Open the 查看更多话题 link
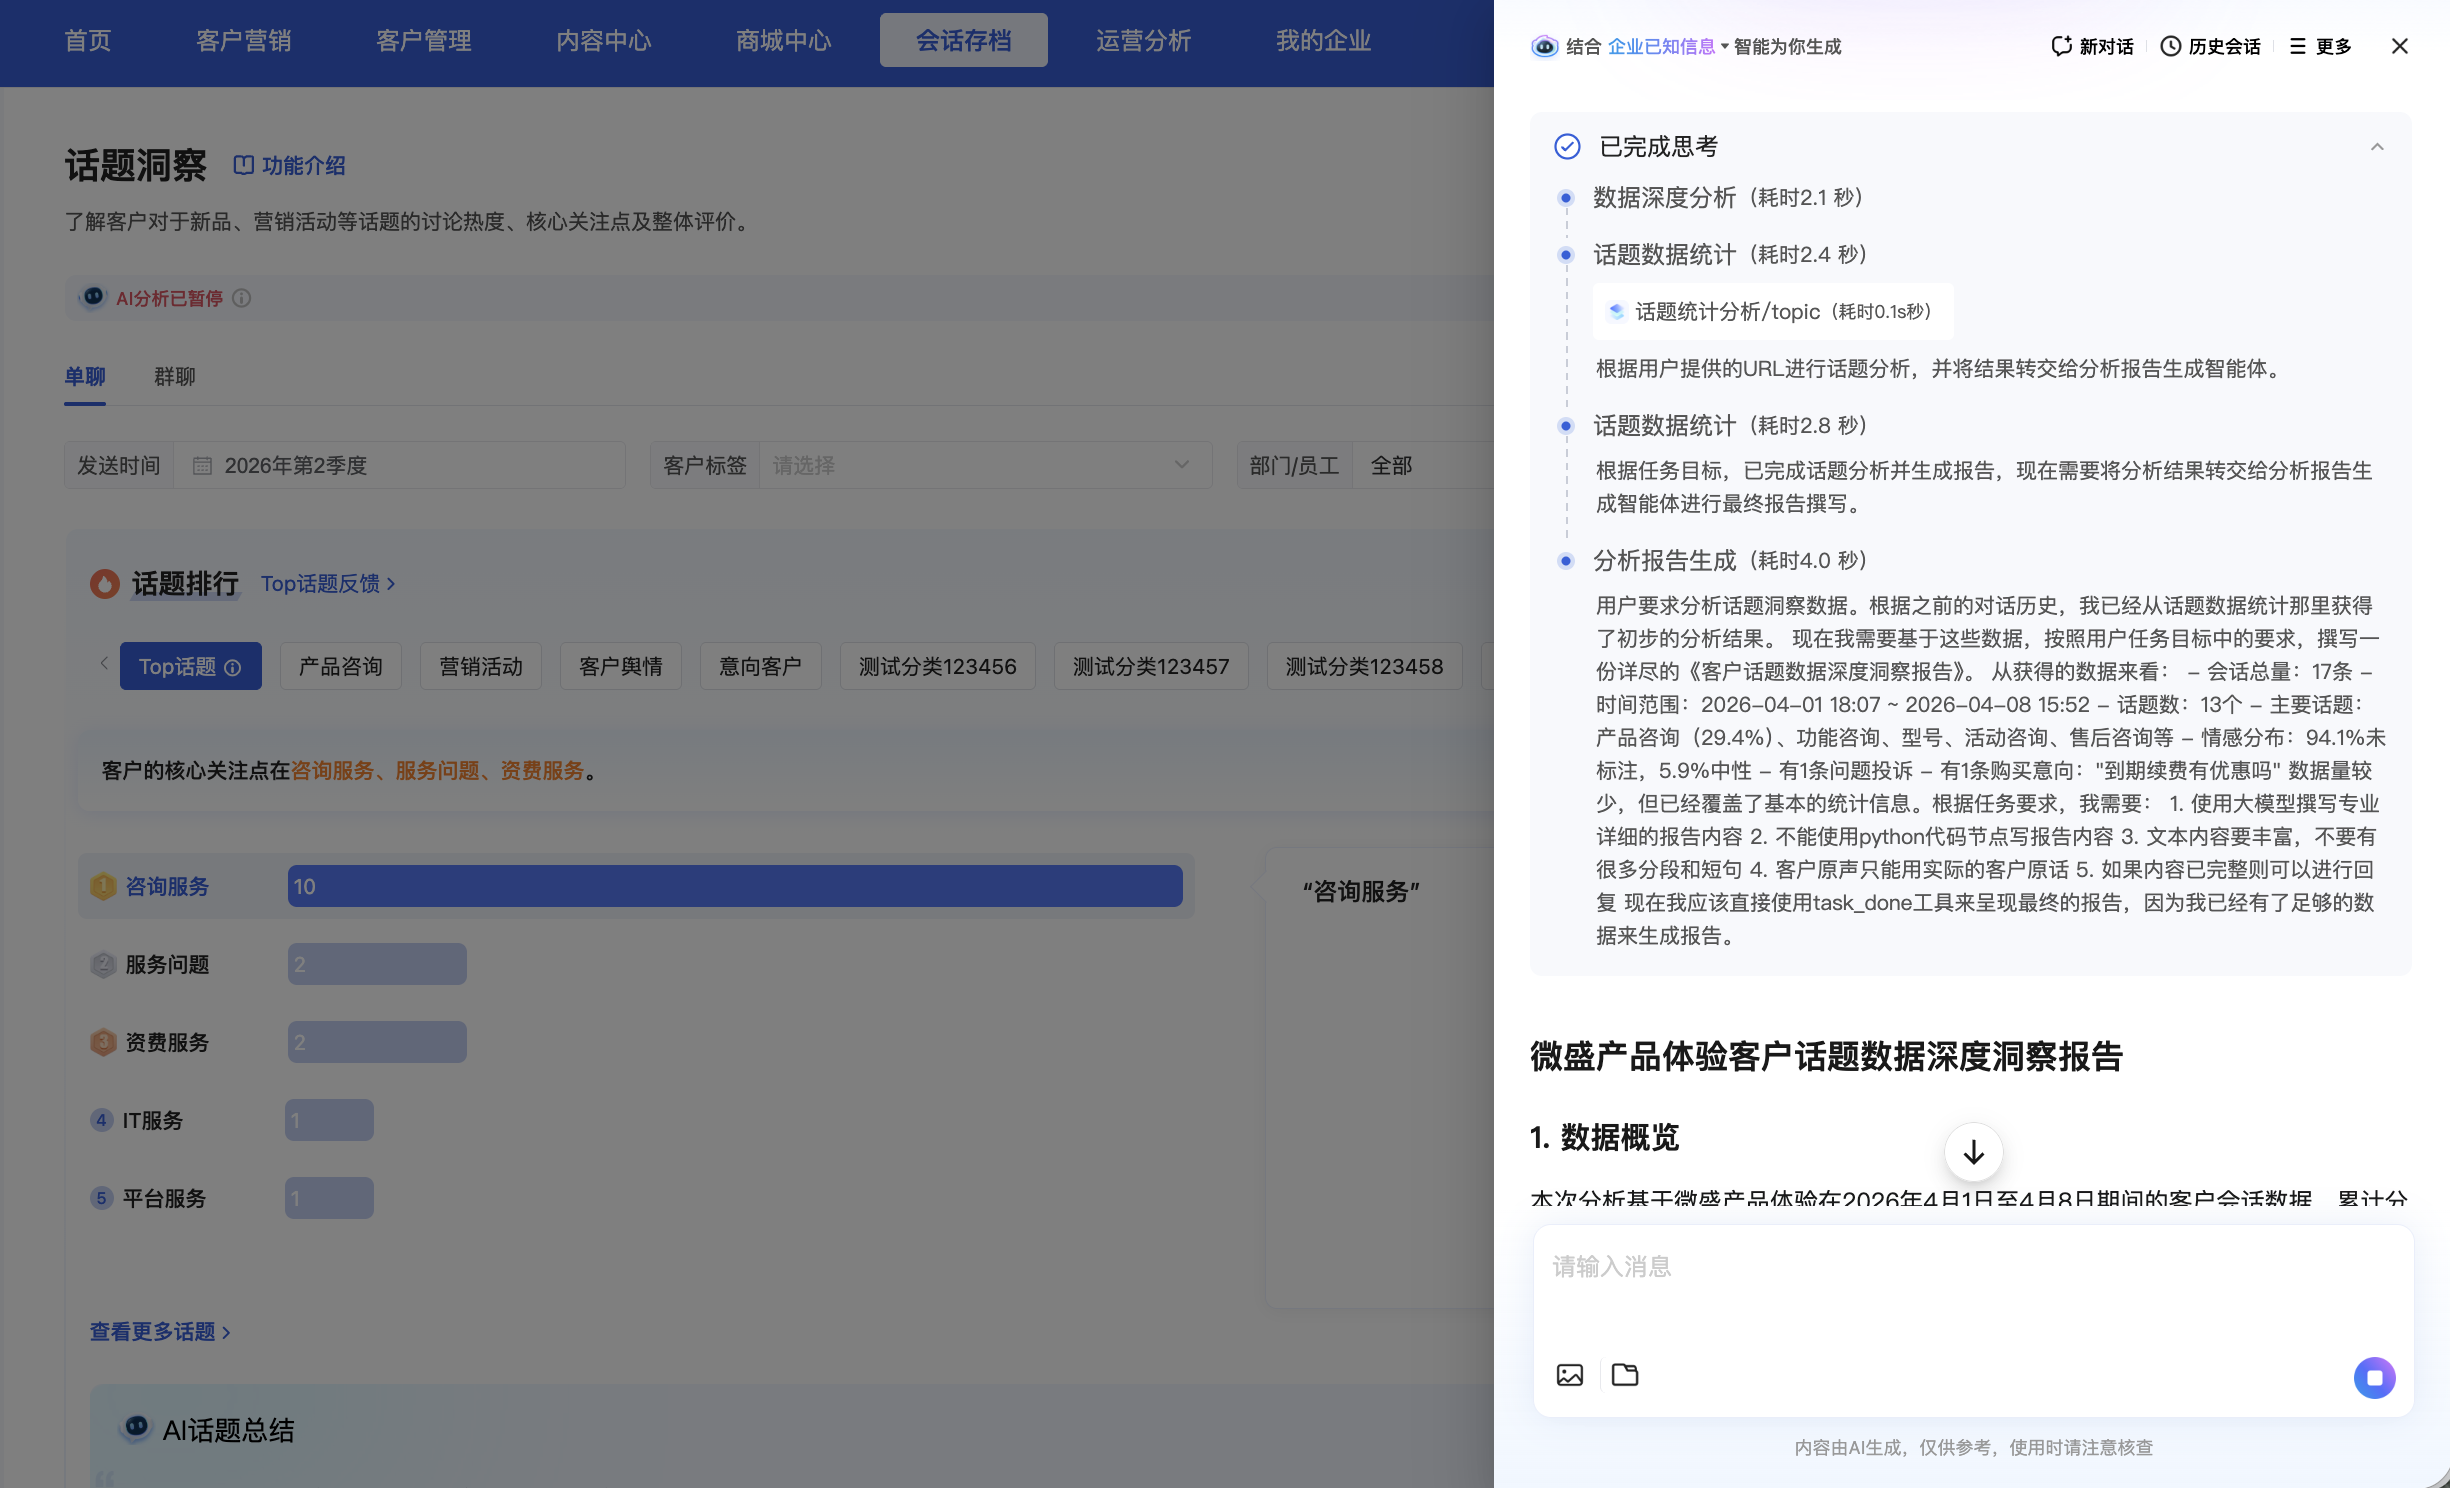Image resolution: width=2450 pixels, height=1488 pixels. coord(160,1332)
